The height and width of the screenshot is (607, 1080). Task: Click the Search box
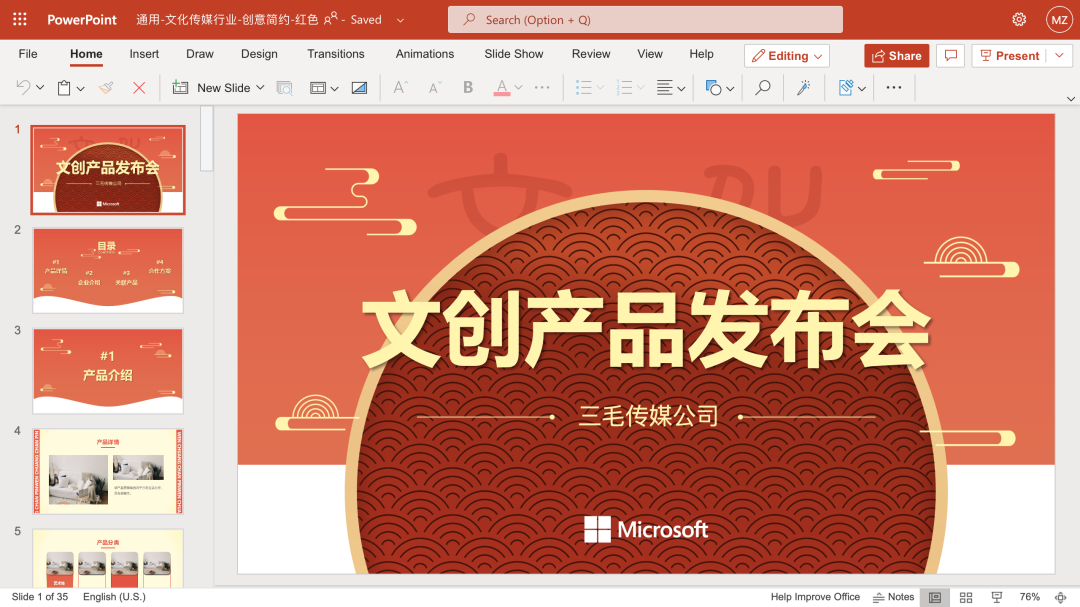(x=645, y=20)
